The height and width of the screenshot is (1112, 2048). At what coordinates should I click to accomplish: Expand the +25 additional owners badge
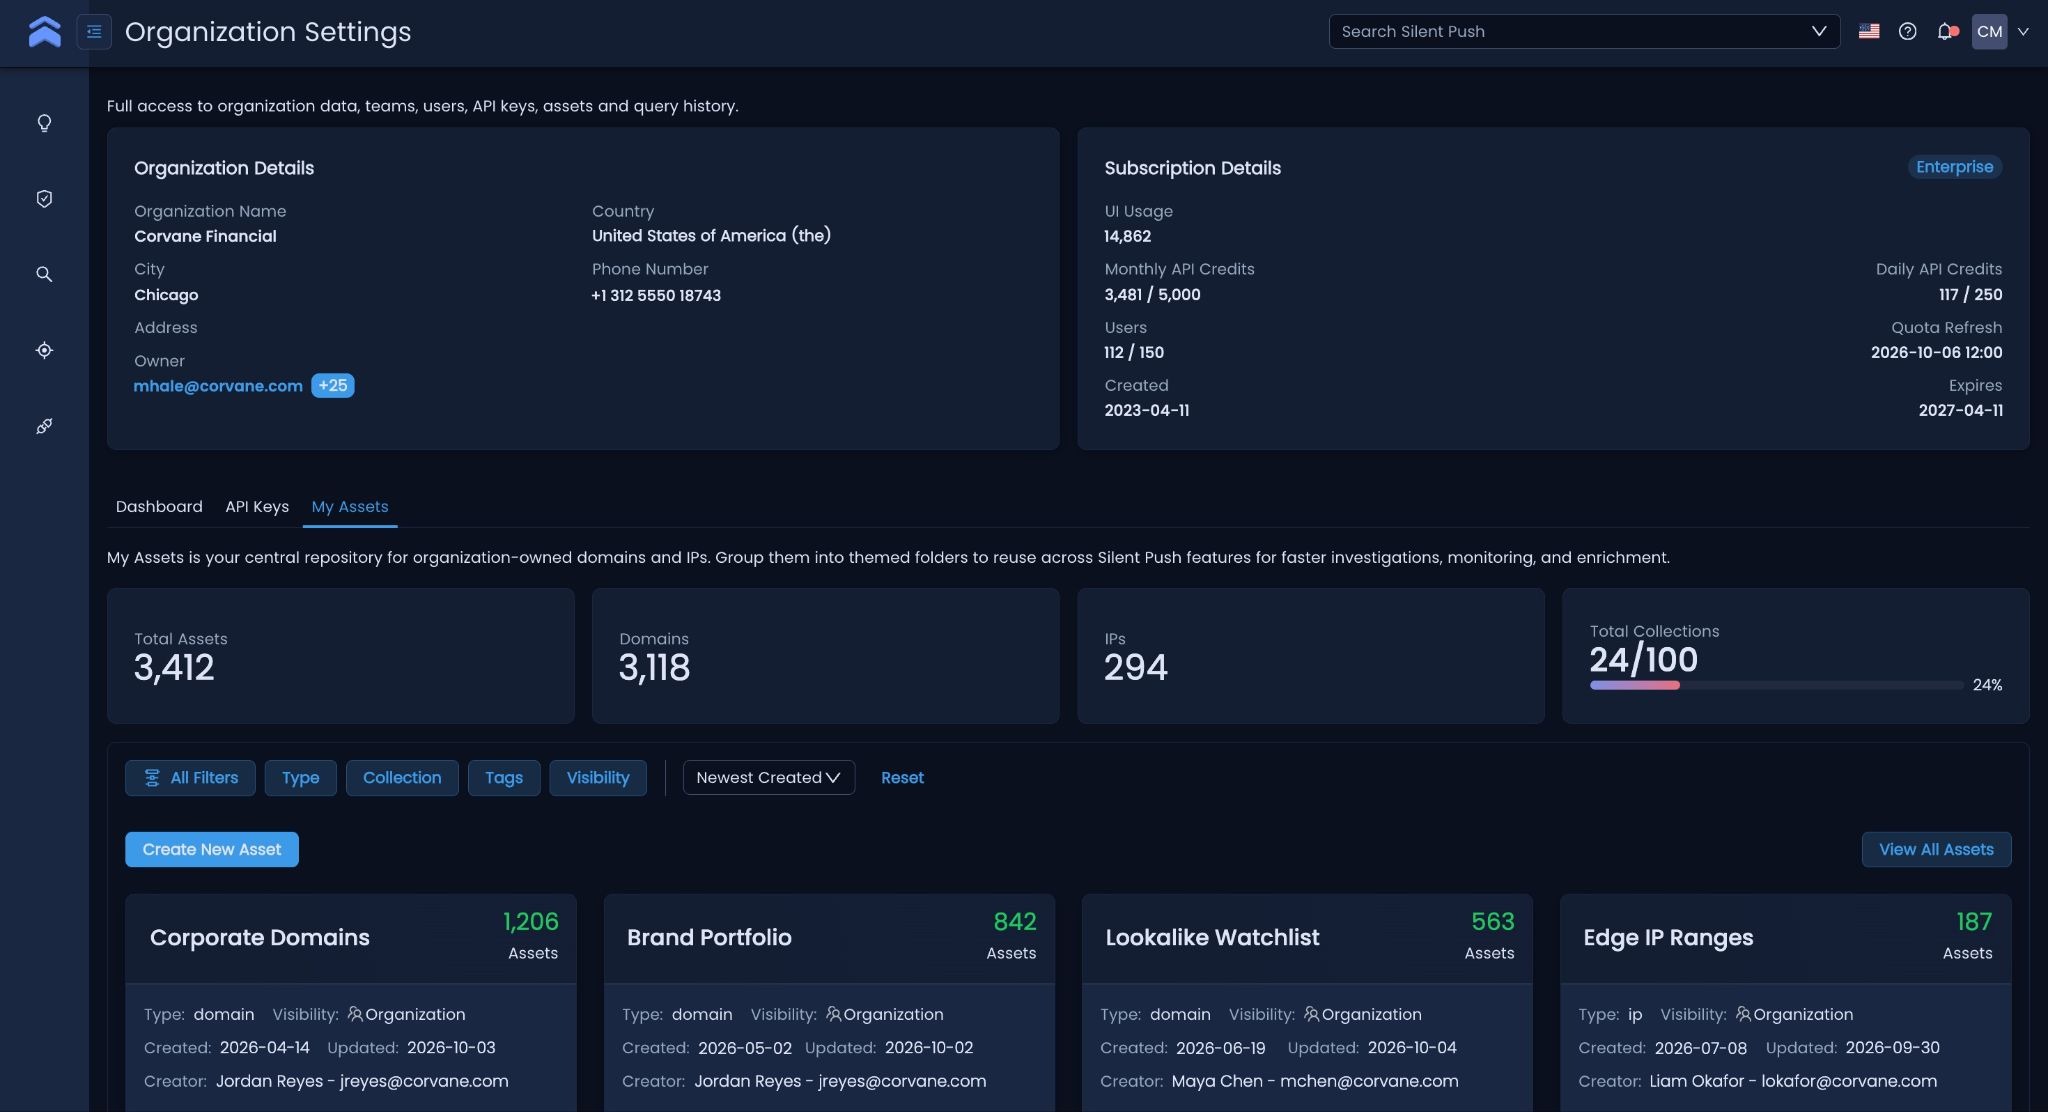[x=333, y=385]
